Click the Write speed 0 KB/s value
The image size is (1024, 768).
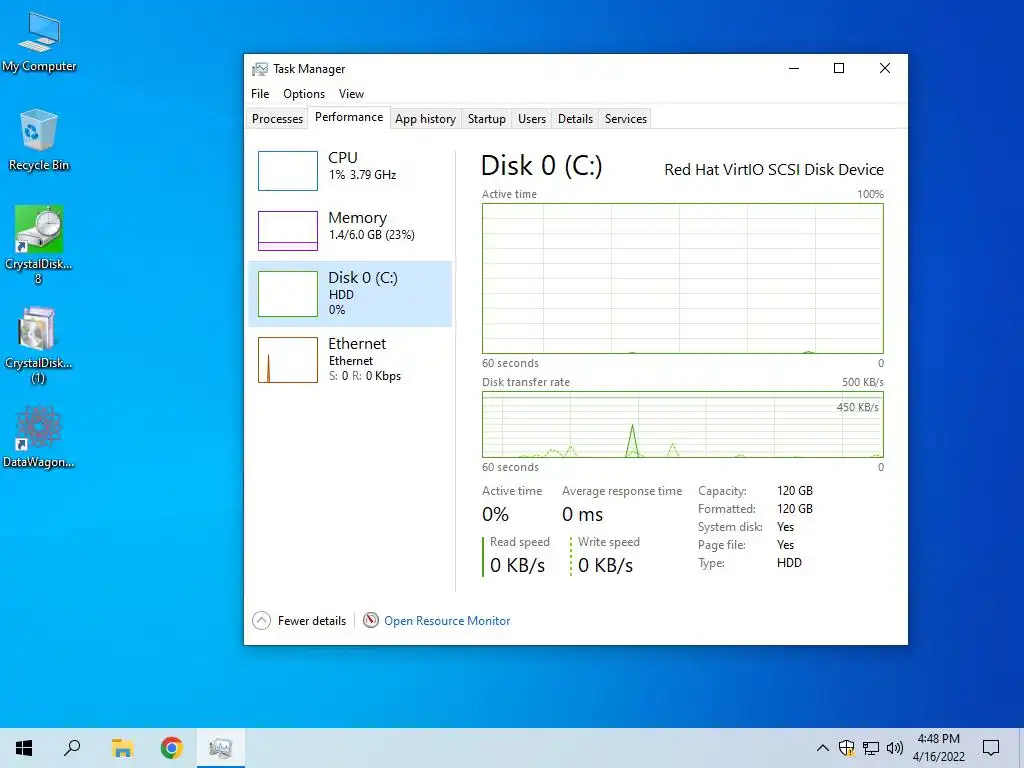click(x=605, y=566)
